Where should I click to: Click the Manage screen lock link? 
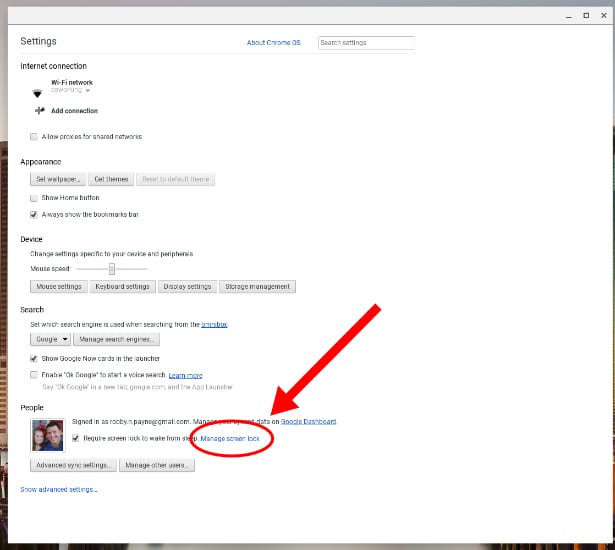[x=230, y=439]
